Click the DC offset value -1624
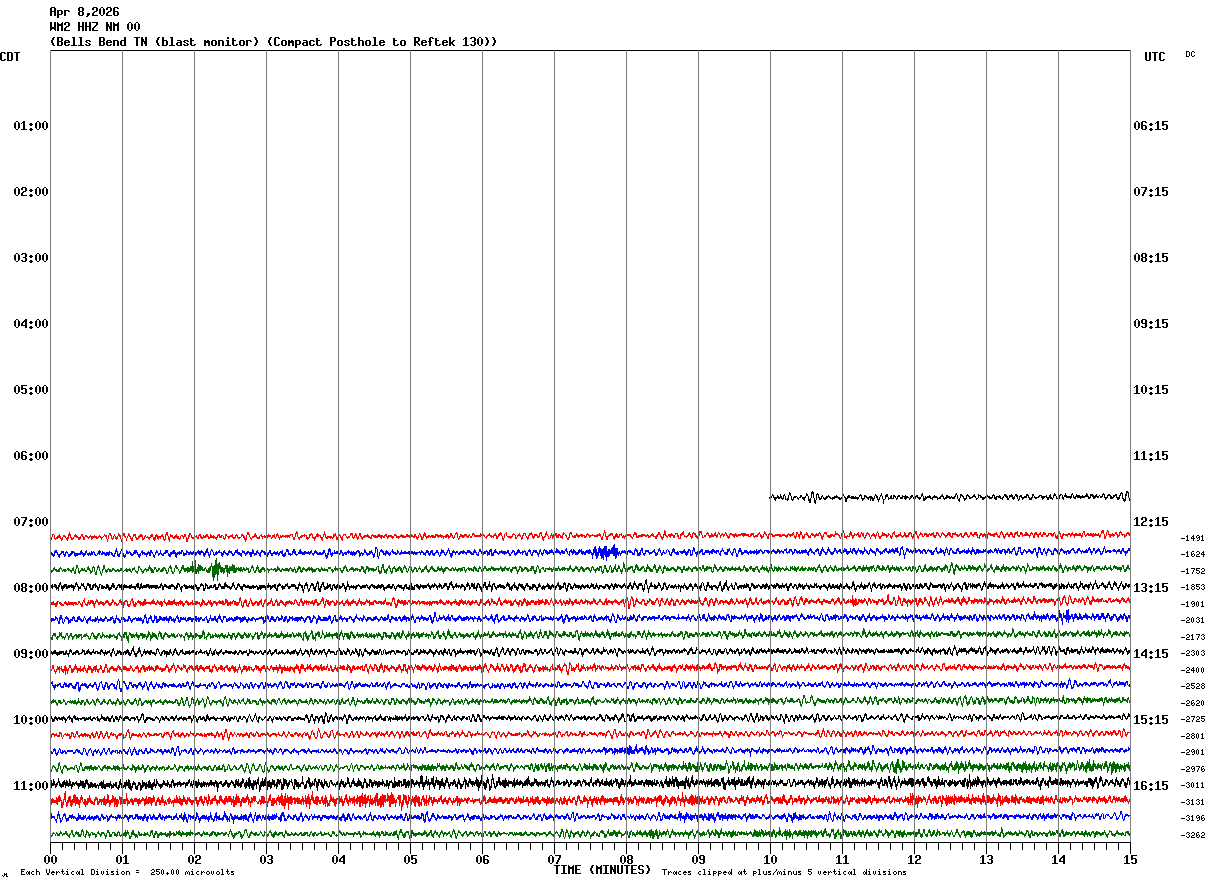 click(x=1193, y=554)
